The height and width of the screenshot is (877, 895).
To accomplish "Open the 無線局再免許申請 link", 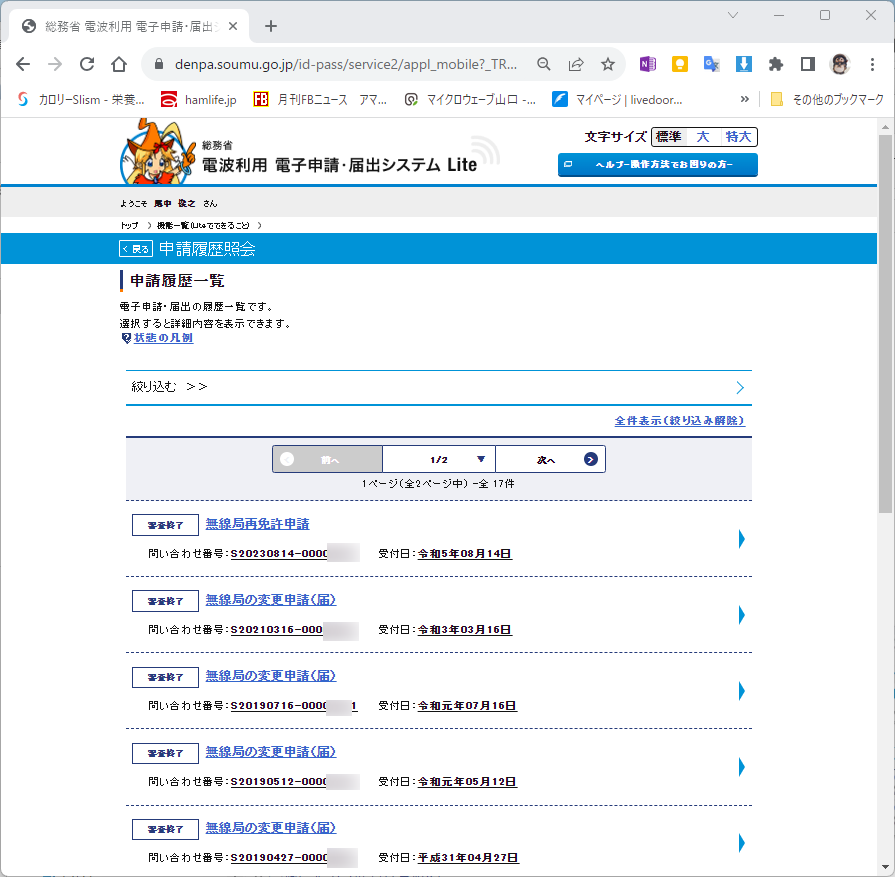I will point(257,524).
